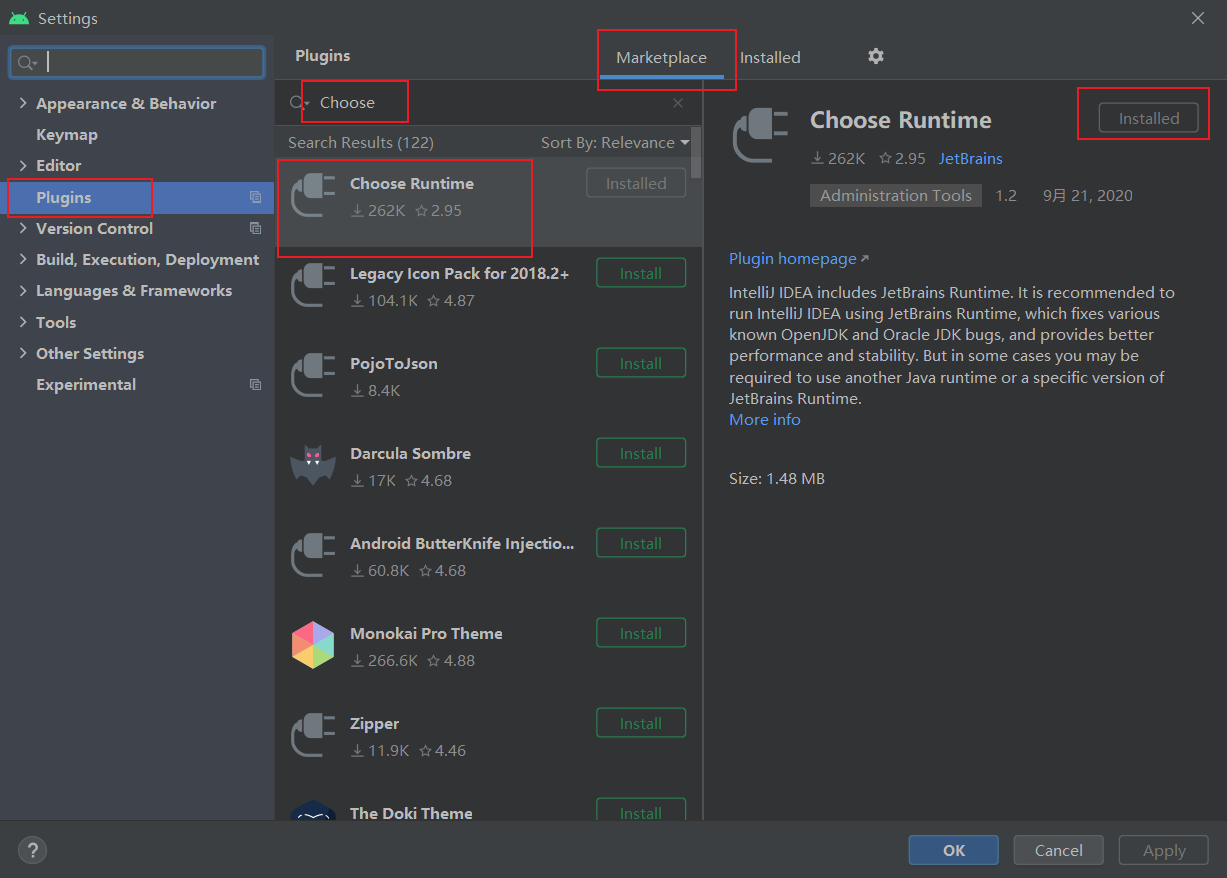Clear the plugin search text

pyautogui.click(x=678, y=103)
